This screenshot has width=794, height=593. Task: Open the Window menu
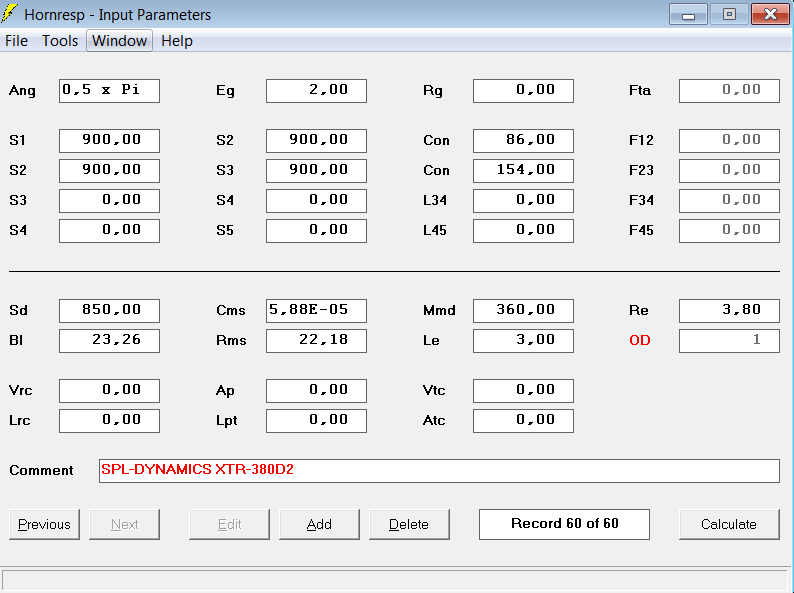120,41
